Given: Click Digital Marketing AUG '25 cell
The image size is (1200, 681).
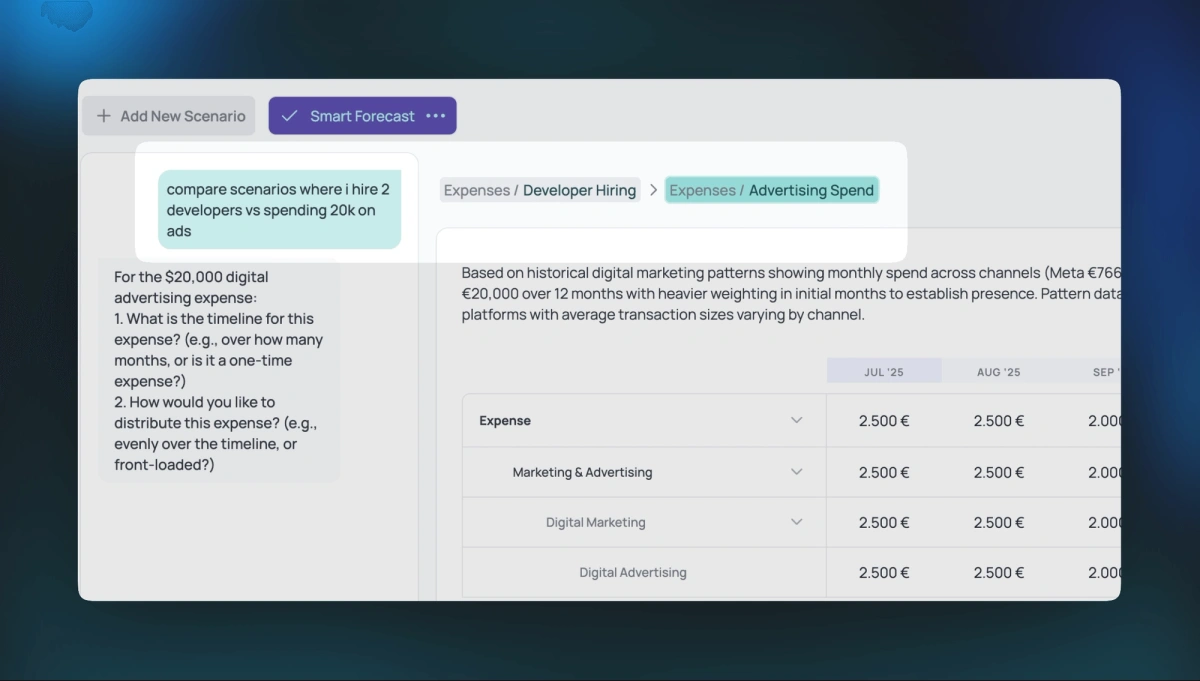Looking at the screenshot, I should click(998, 522).
